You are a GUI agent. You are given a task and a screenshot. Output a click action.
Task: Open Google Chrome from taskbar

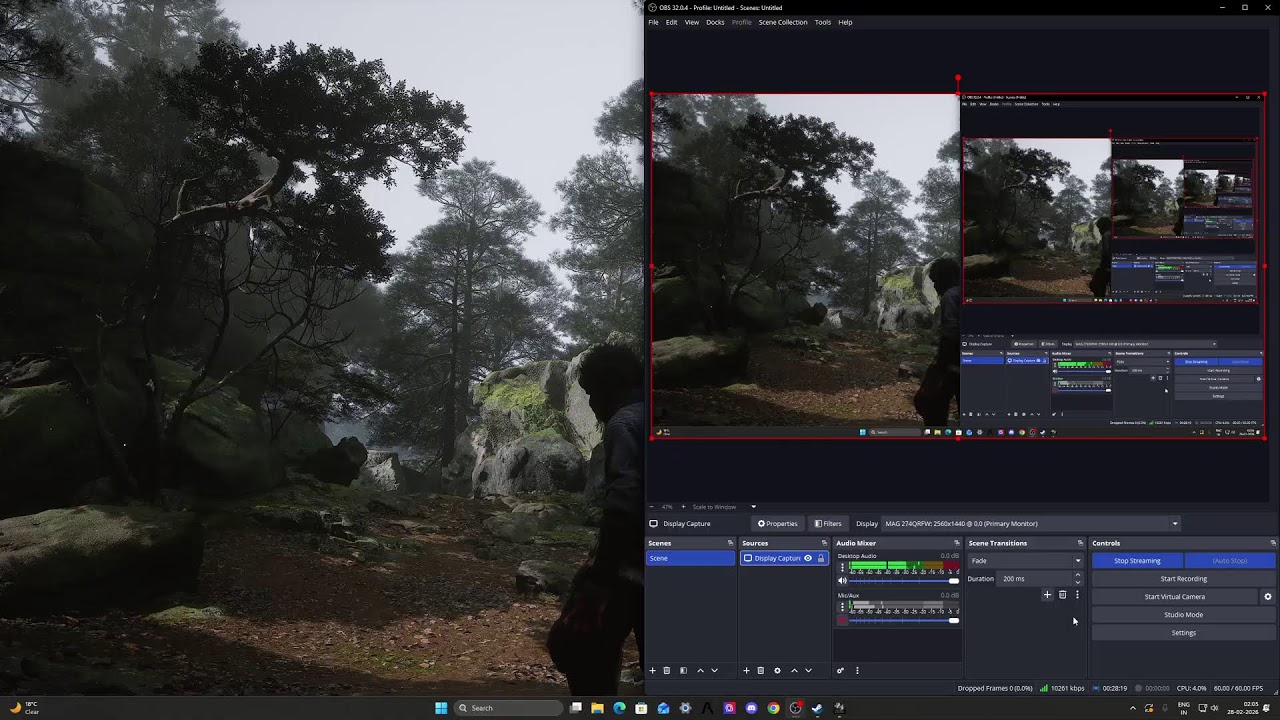click(773, 708)
